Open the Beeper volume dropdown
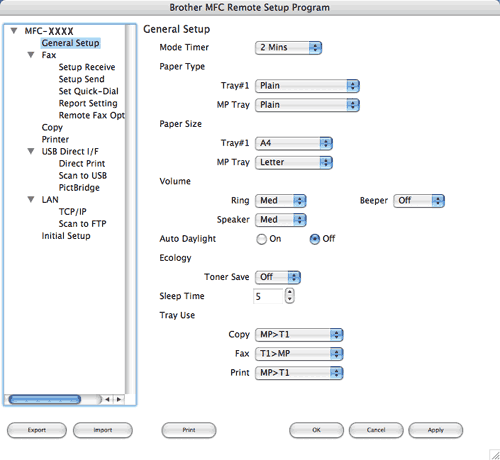The width and height of the screenshot is (500, 460). click(x=419, y=201)
